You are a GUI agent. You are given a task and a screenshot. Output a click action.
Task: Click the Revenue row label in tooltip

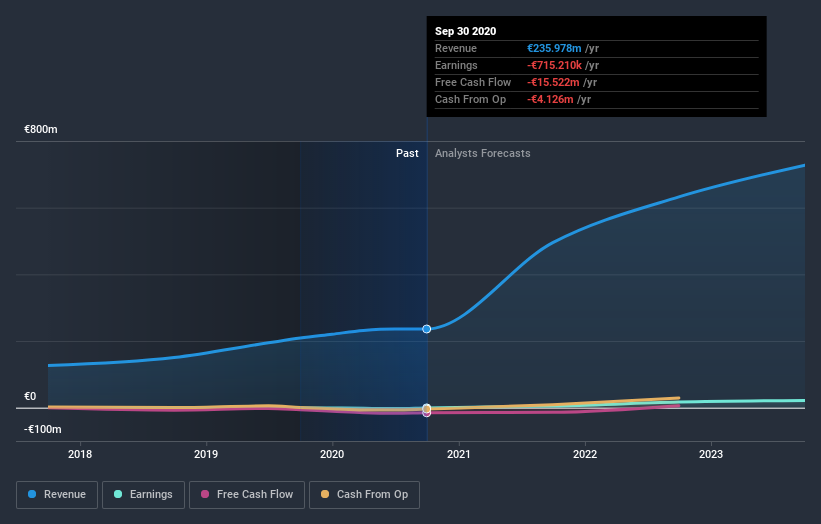pos(456,48)
